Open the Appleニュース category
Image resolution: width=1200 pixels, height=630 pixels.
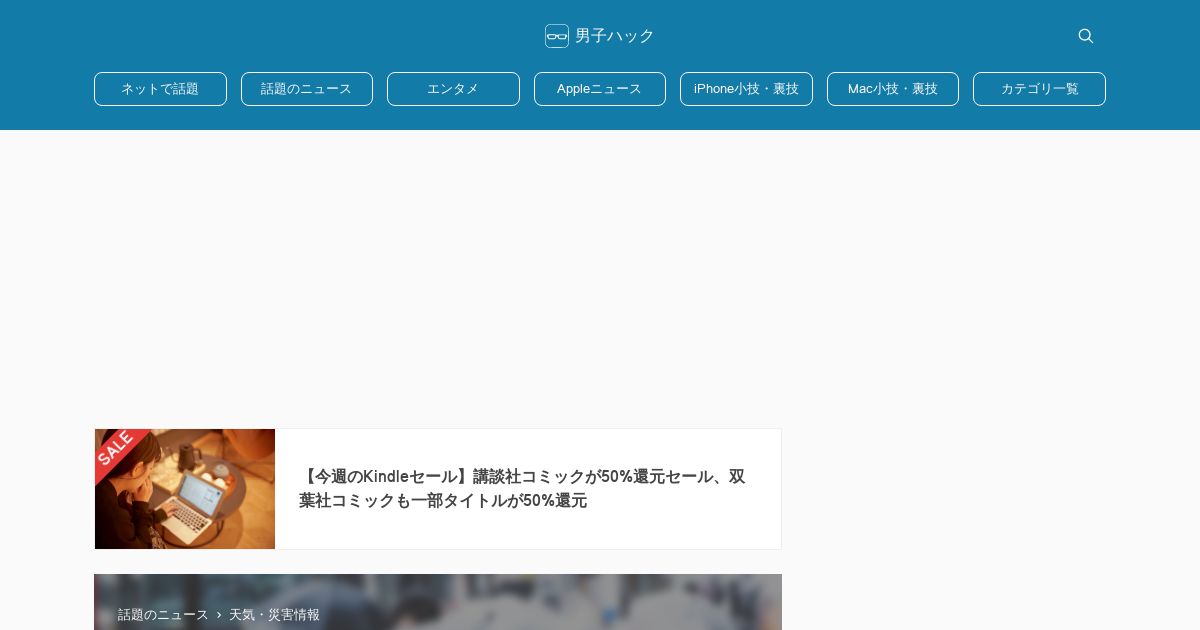[600, 89]
